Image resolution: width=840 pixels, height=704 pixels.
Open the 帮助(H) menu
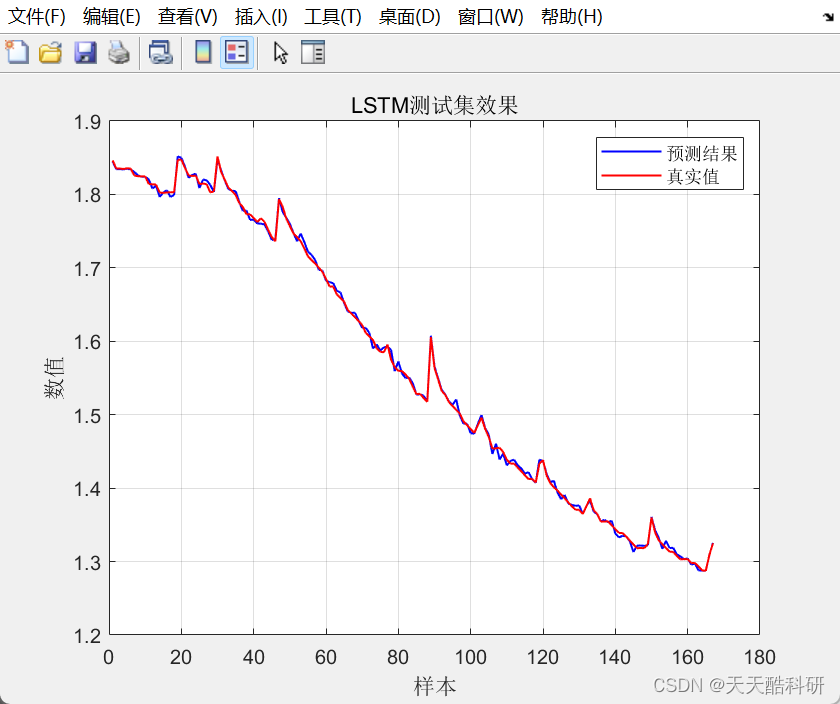click(x=572, y=17)
